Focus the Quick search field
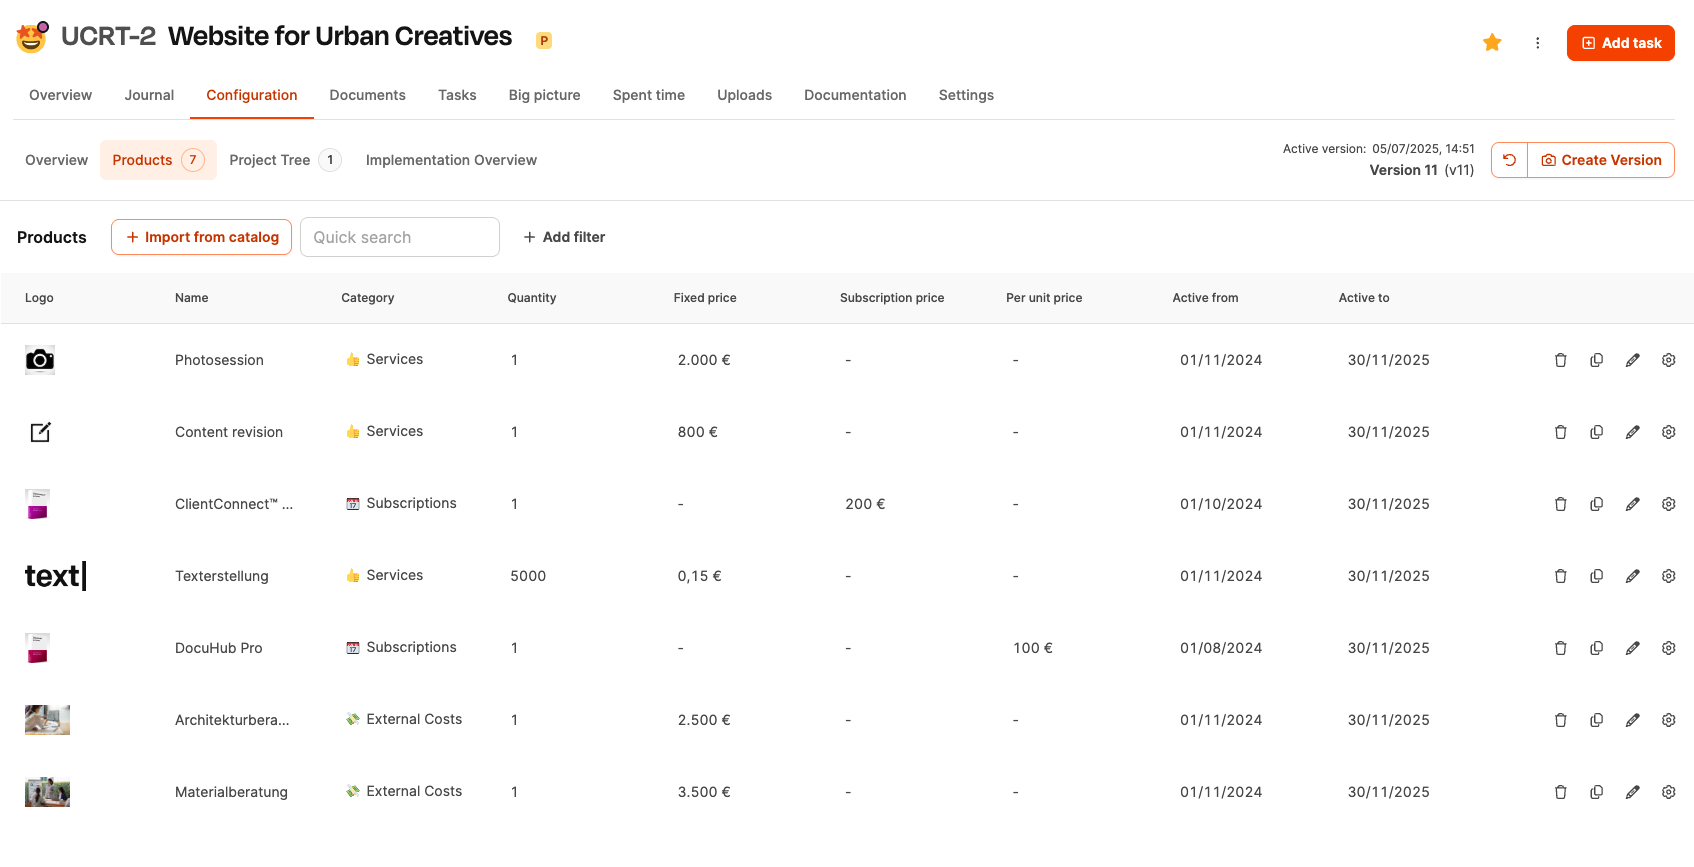Image resolution: width=1694 pixels, height=867 pixels. click(x=399, y=237)
